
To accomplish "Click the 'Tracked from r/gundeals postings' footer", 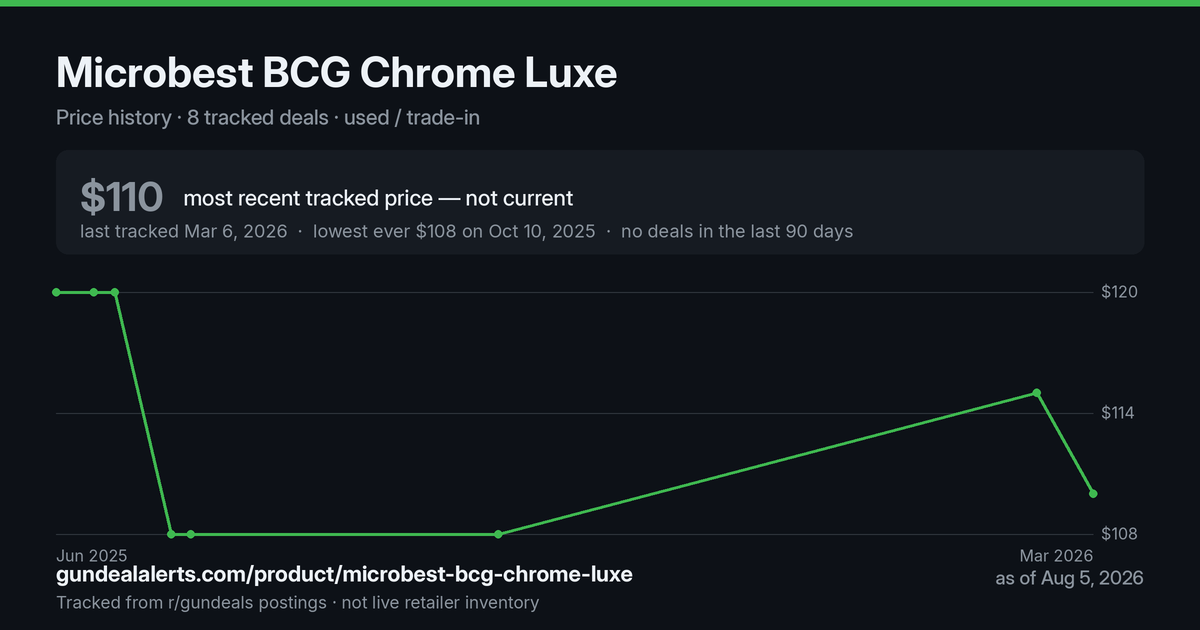I will [x=191, y=602].
